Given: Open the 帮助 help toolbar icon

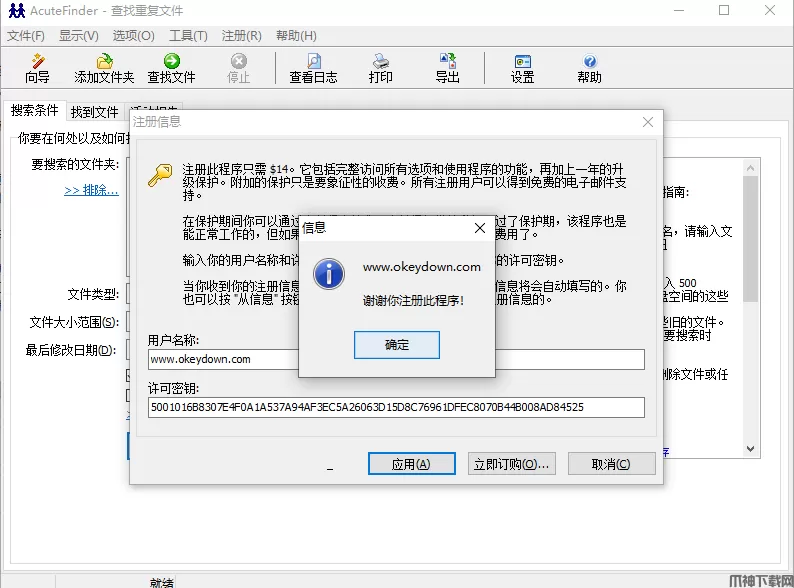Looking at the screenshot, I should pyautogui.click(x=589, y=68).
